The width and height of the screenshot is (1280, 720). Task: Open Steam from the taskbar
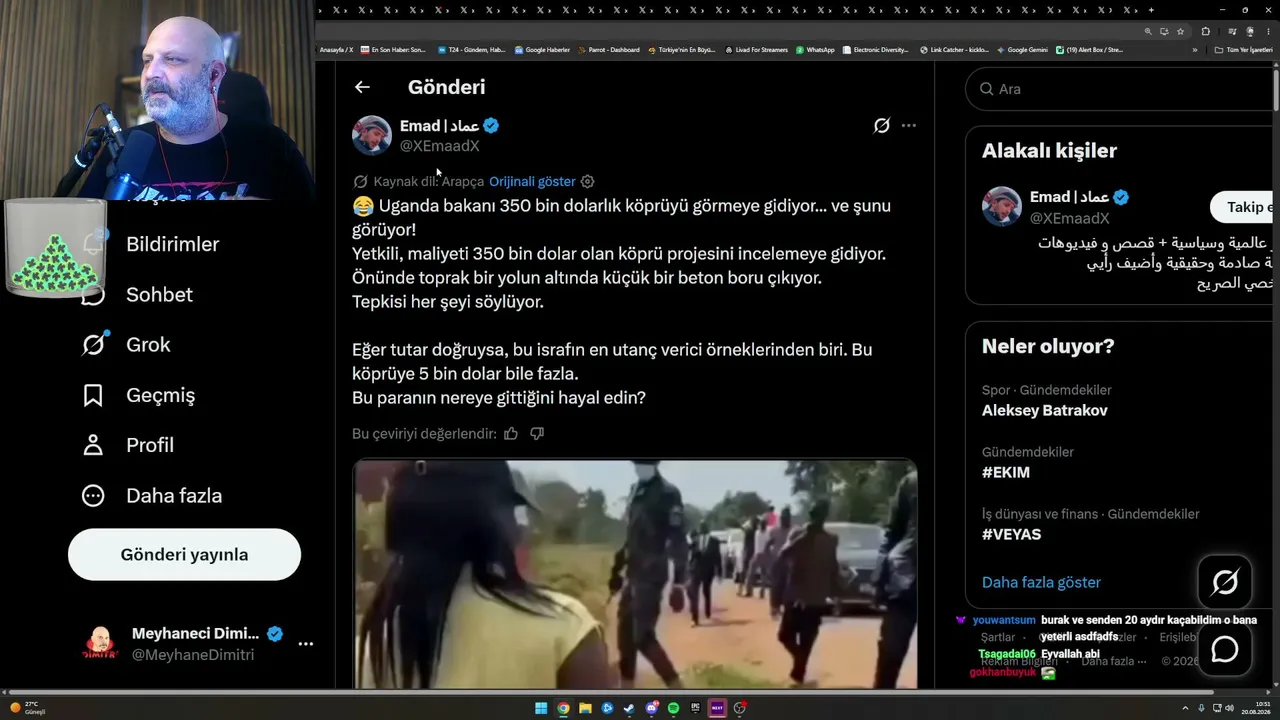pyautogui.click(x=629, y=708)
